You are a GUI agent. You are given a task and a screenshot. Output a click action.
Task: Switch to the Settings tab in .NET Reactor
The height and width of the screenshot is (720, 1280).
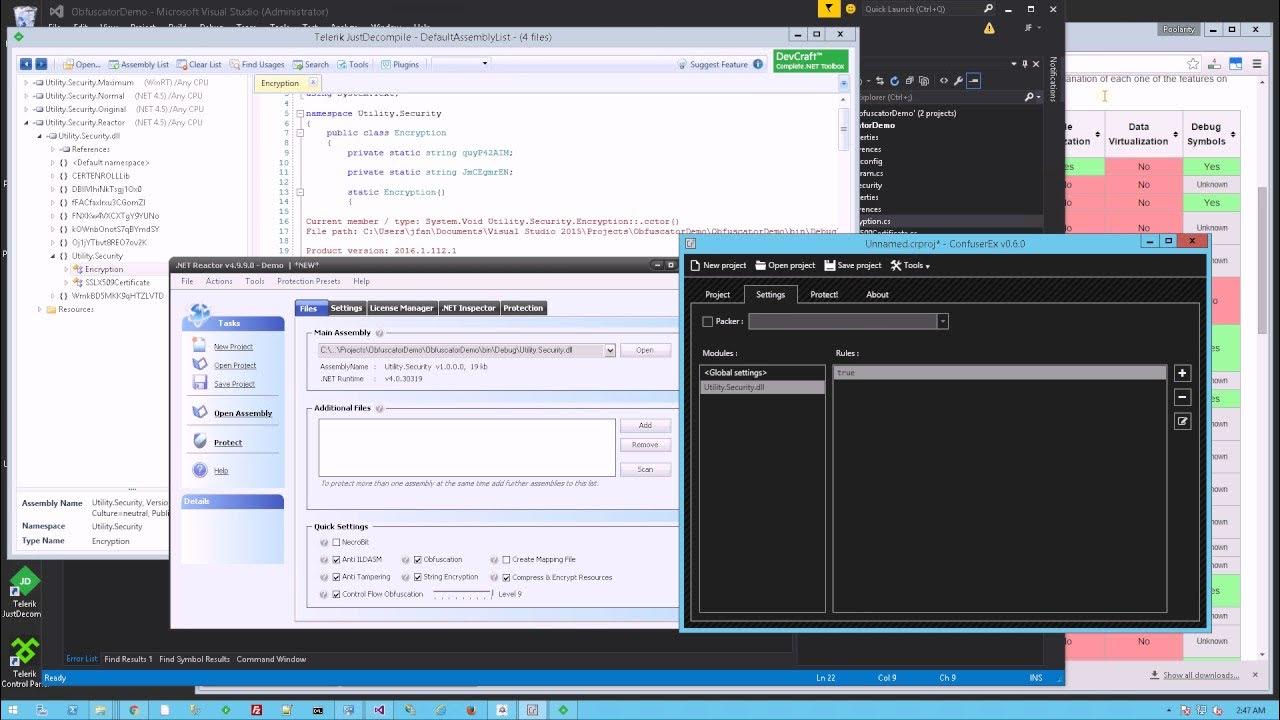tap(346, 308)
